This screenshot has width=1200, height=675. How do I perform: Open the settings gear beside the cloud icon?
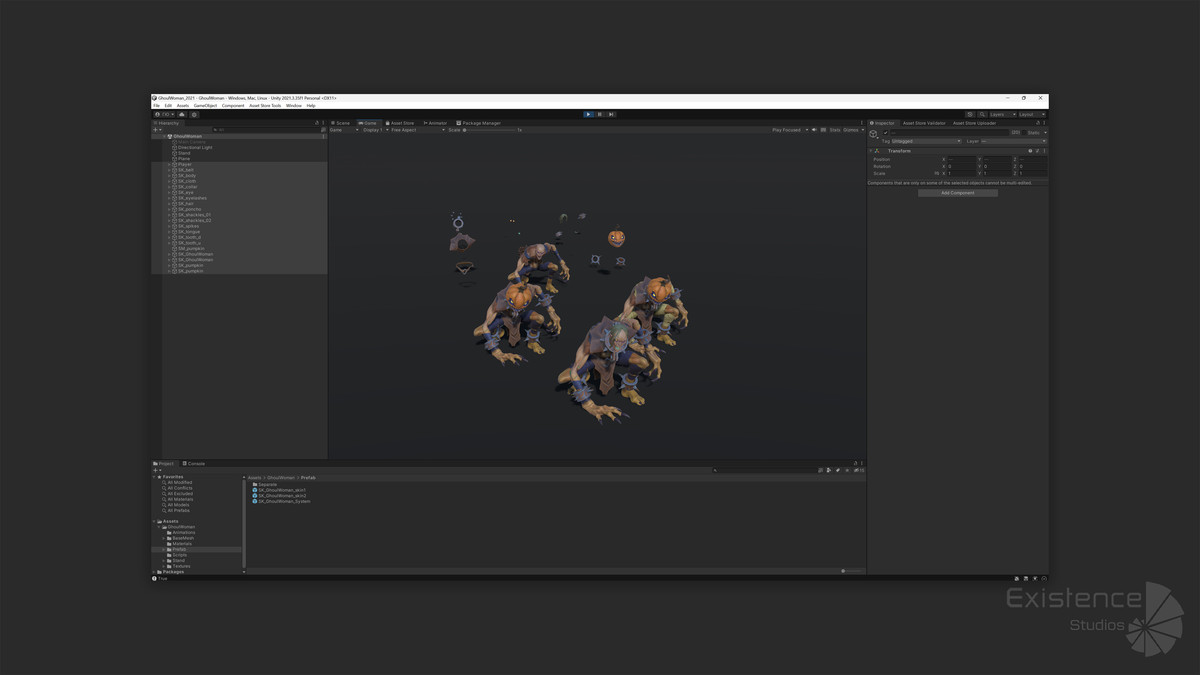(194, 114)
